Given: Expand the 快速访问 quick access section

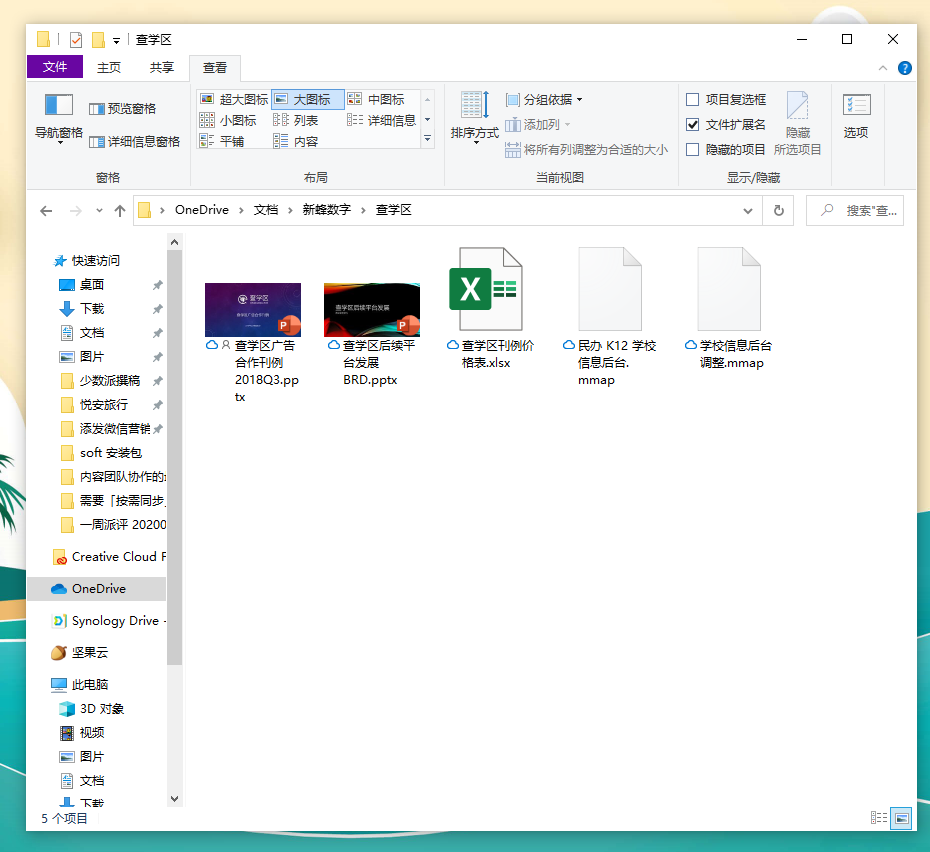Looking at the screenshot, I should coord(95,260).
